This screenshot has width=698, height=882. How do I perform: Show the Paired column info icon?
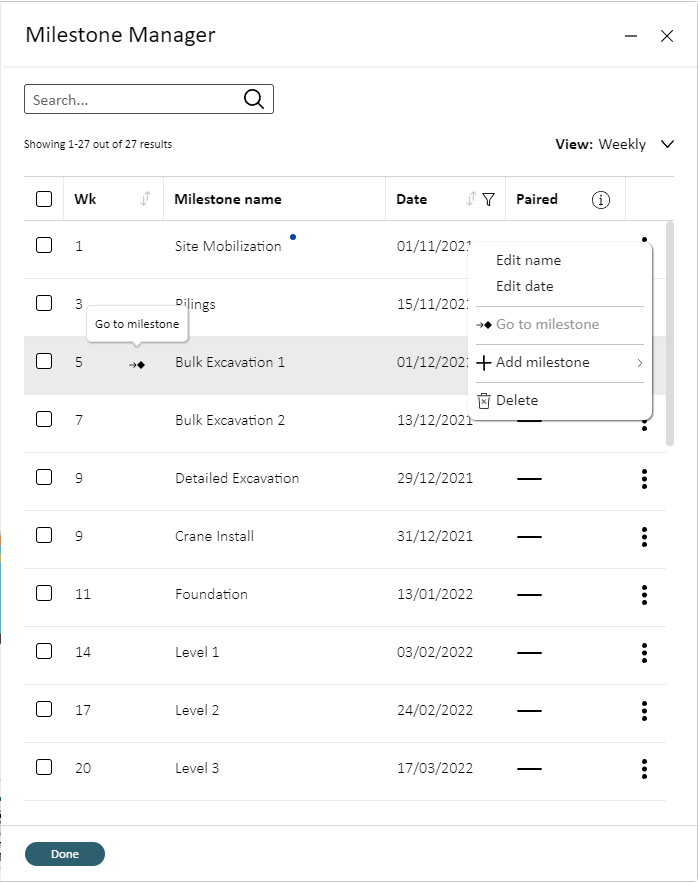pos(601,200)
